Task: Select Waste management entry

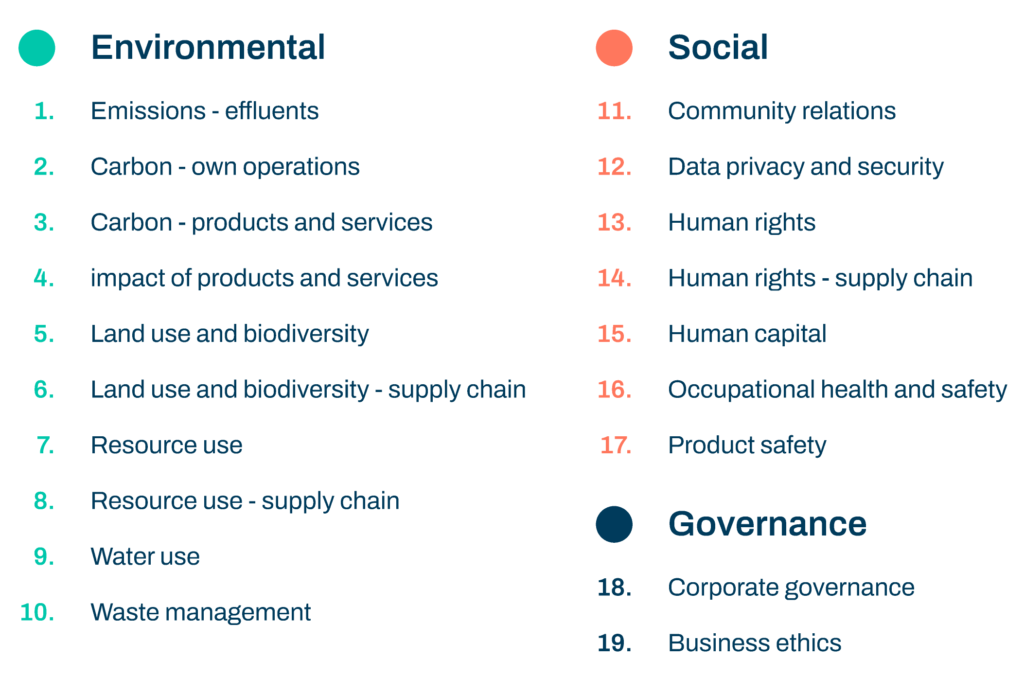Action: point(201,612)
